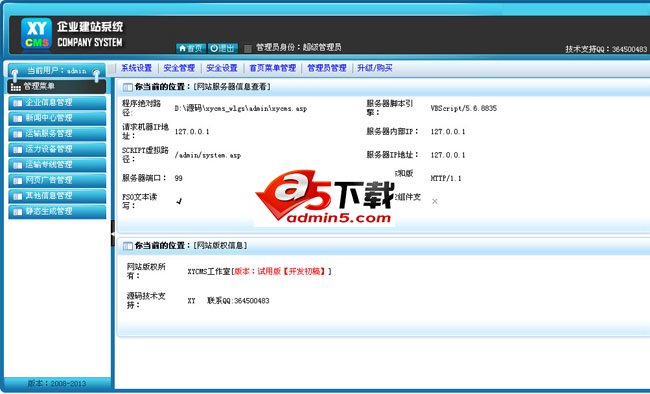Click the panel icon beside 网站服务器信息查看

(x=128, y=87)
